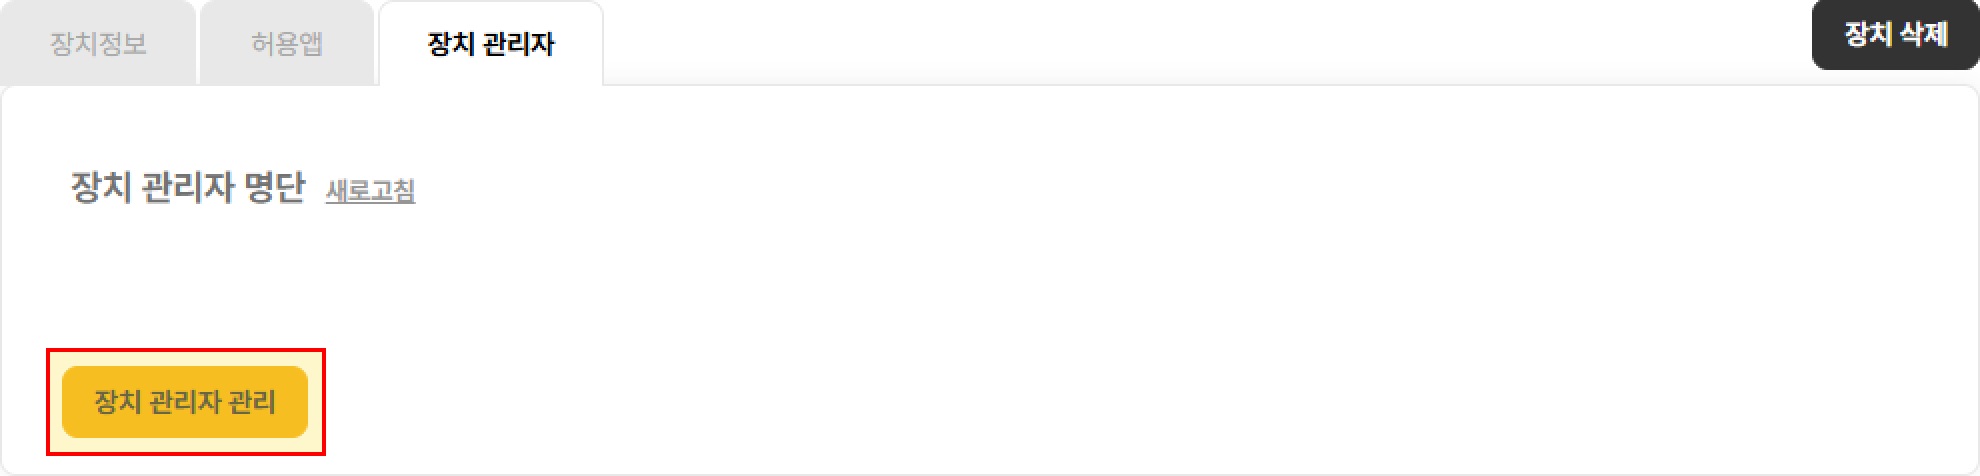Go to the first gray tab 장치정보
1980x476 pixels.
tap(98, 44)
